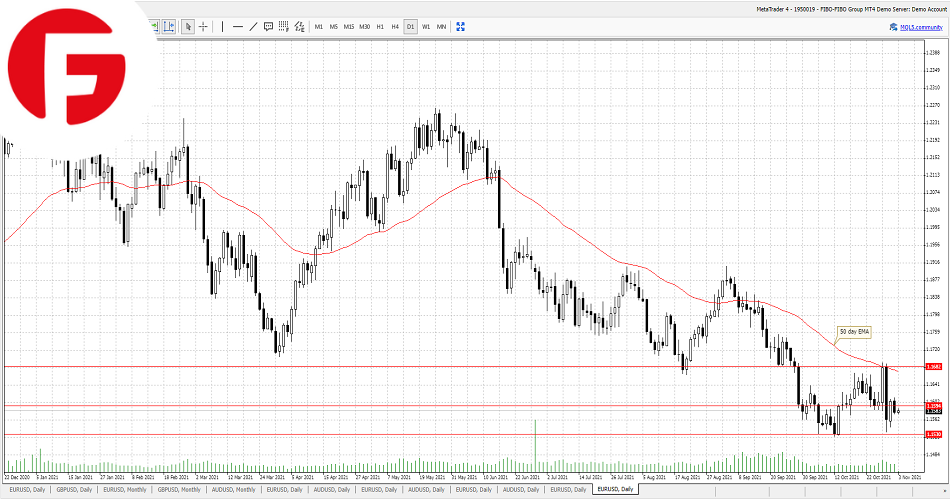The height and width of the screenshot is (500, 950).
Task: Click the chart shift toolbar icon
Action: (x=169, y=26)
